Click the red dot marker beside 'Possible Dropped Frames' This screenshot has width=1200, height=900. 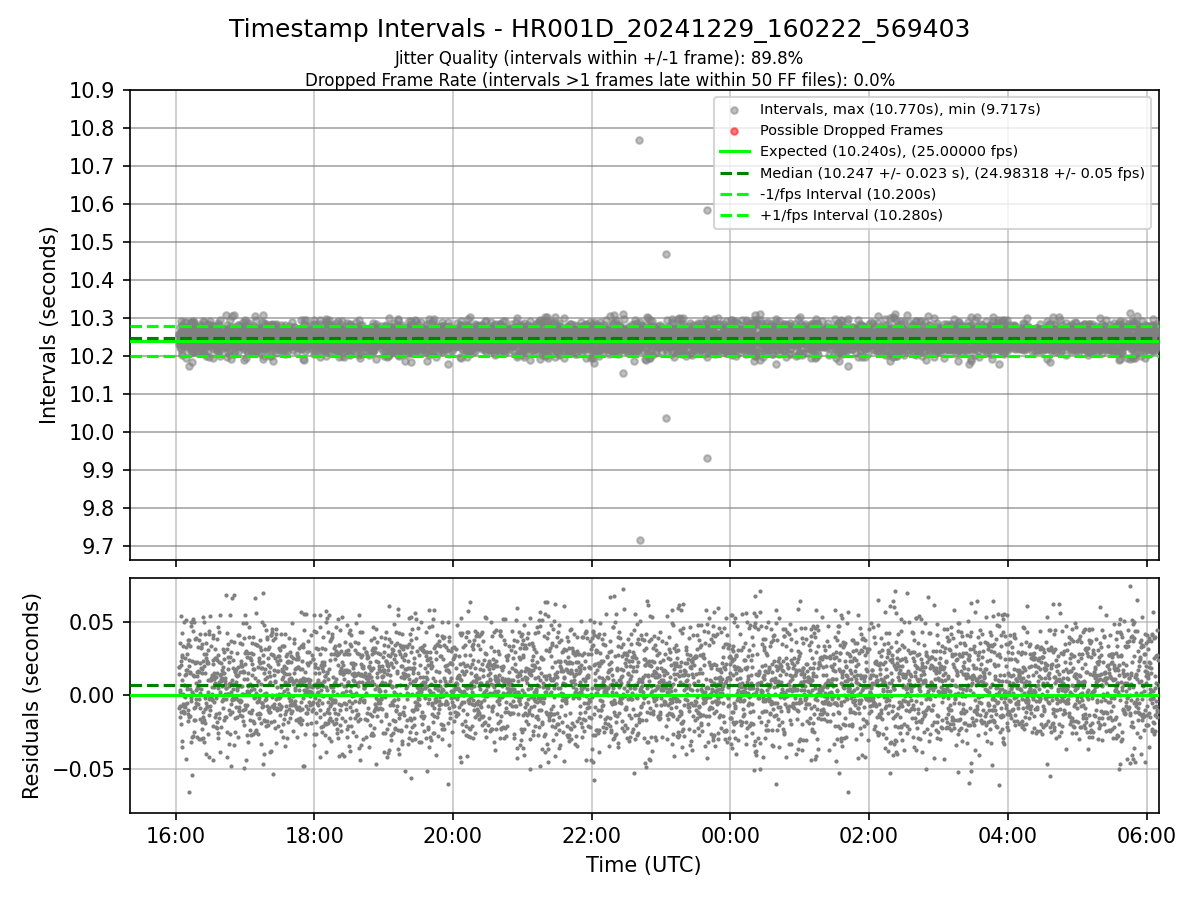pos(734,131)
